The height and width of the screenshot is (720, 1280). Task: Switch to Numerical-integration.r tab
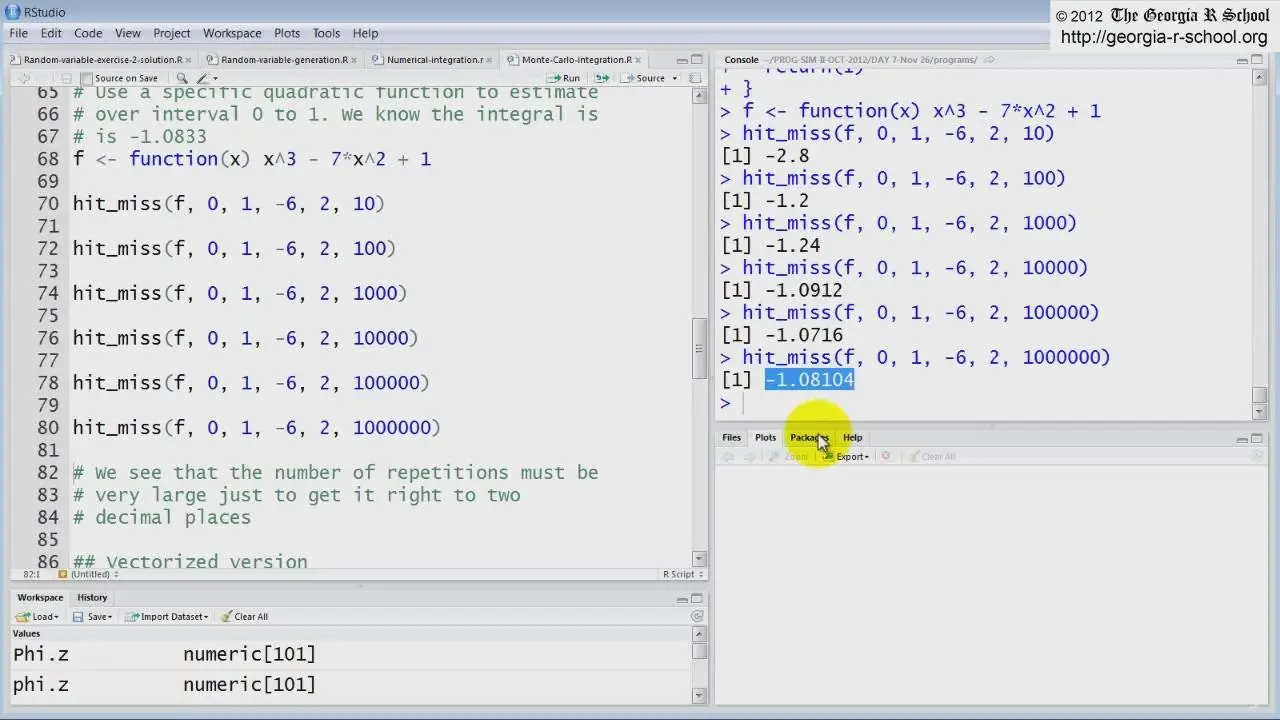pyautogui.click(x=434, y=60)
